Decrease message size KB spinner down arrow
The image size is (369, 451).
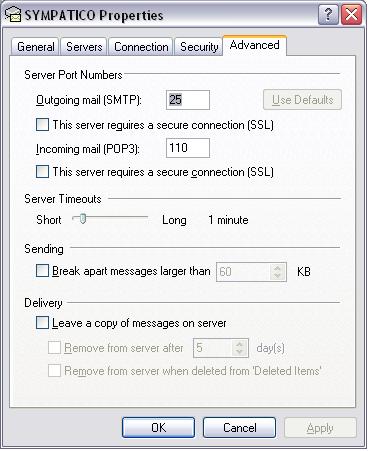click(x=277, y=276)
